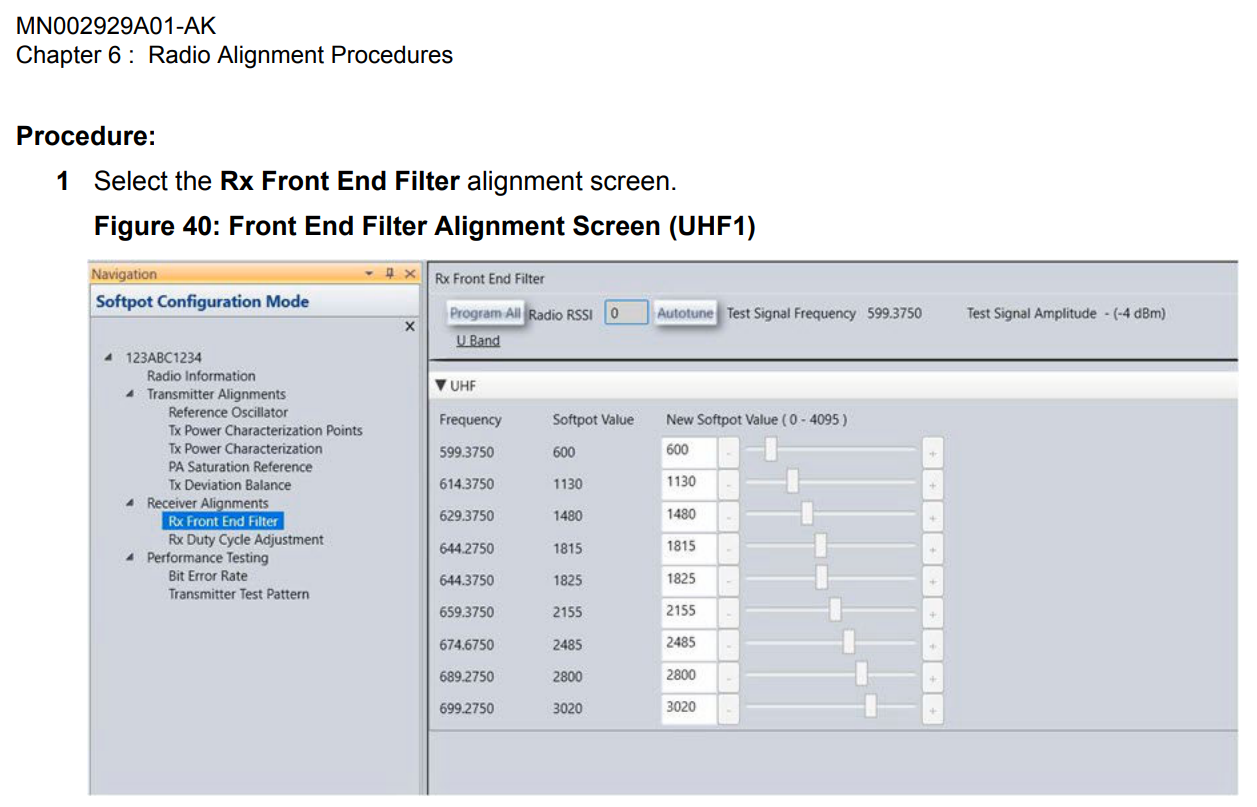1257x807 pixels.
Task: Decrease softpot for 644.2750 with minus
Action: pos(729,548)
